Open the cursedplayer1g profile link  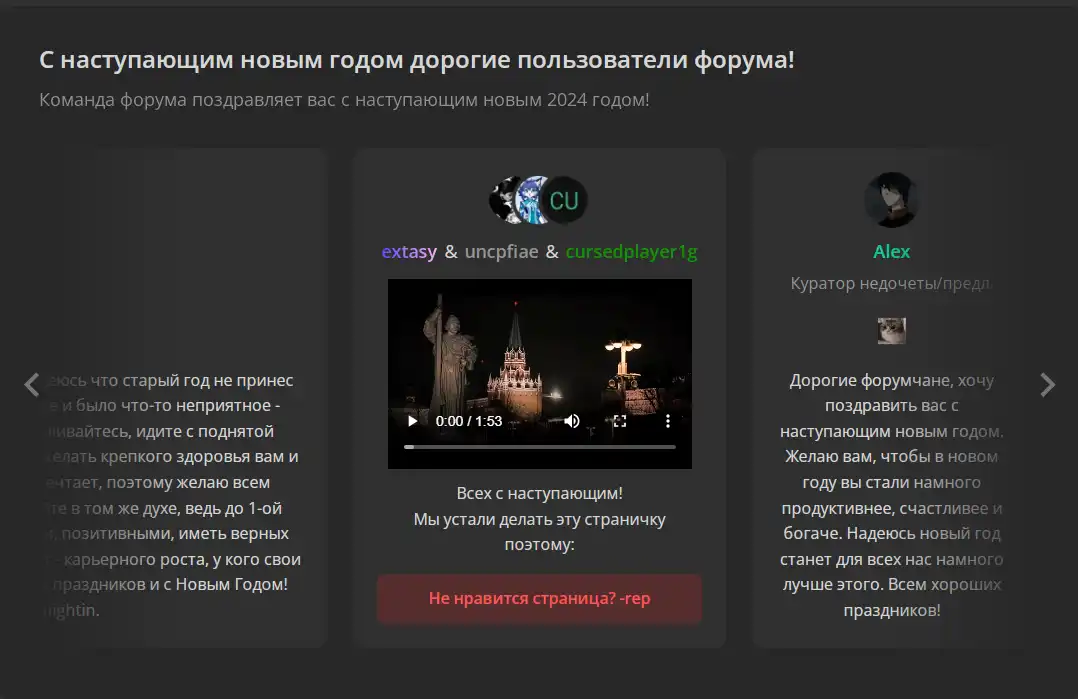[631, 252]
